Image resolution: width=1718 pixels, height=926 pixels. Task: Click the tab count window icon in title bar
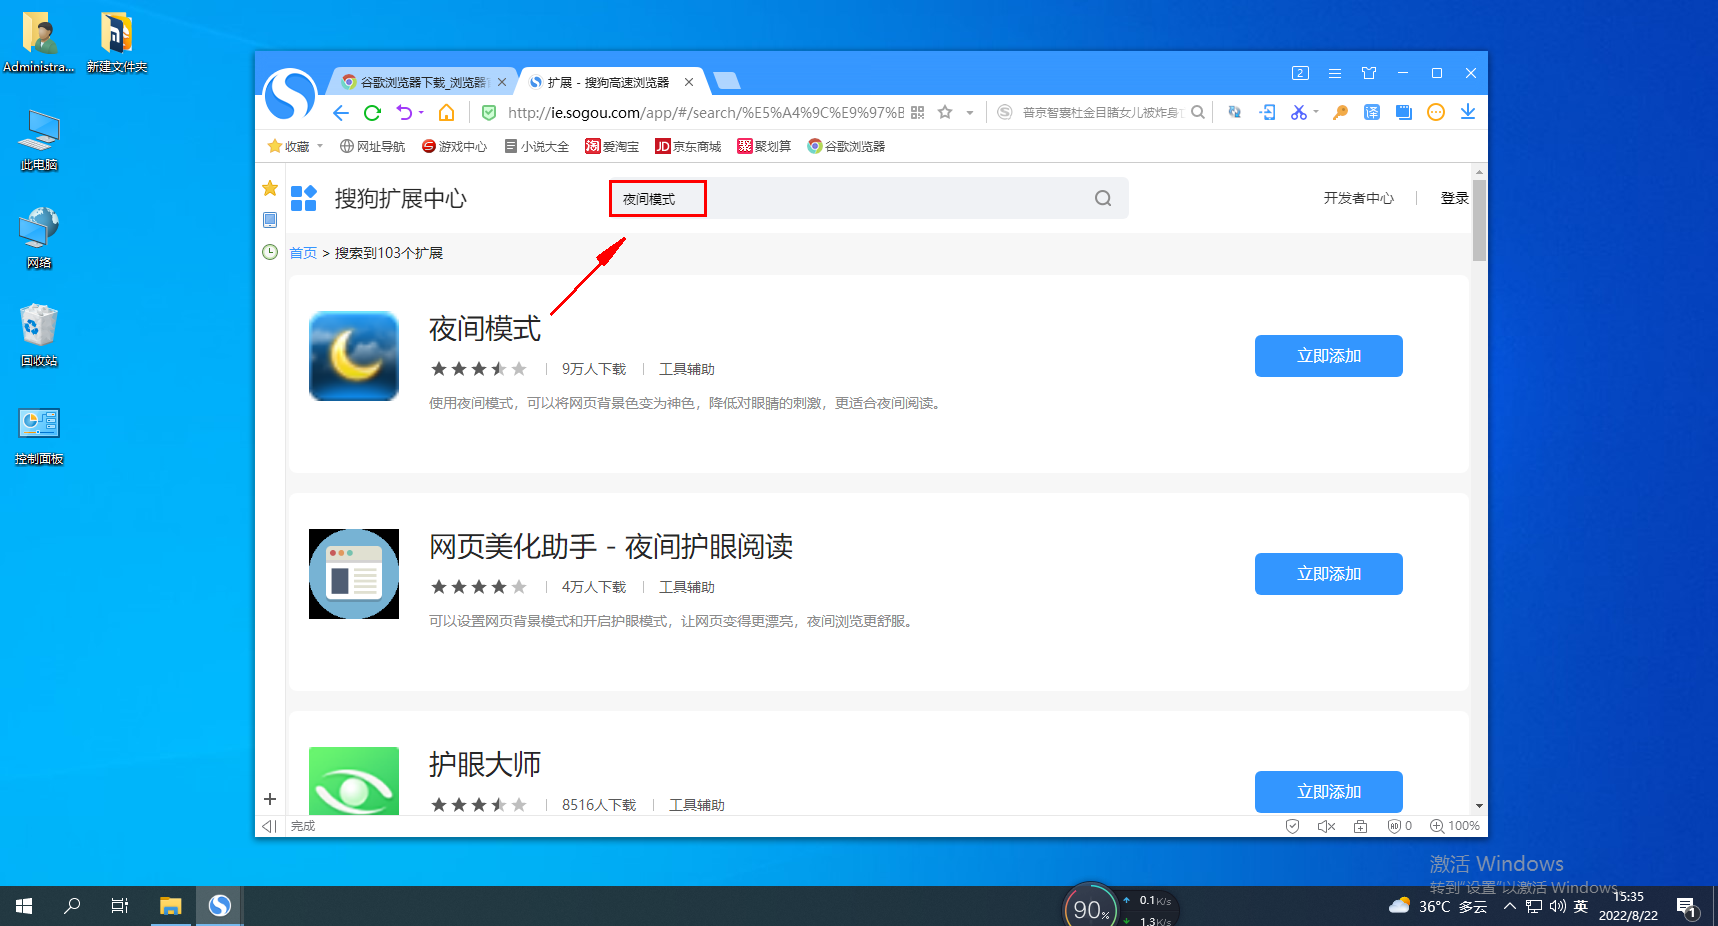pos(1300,73)
